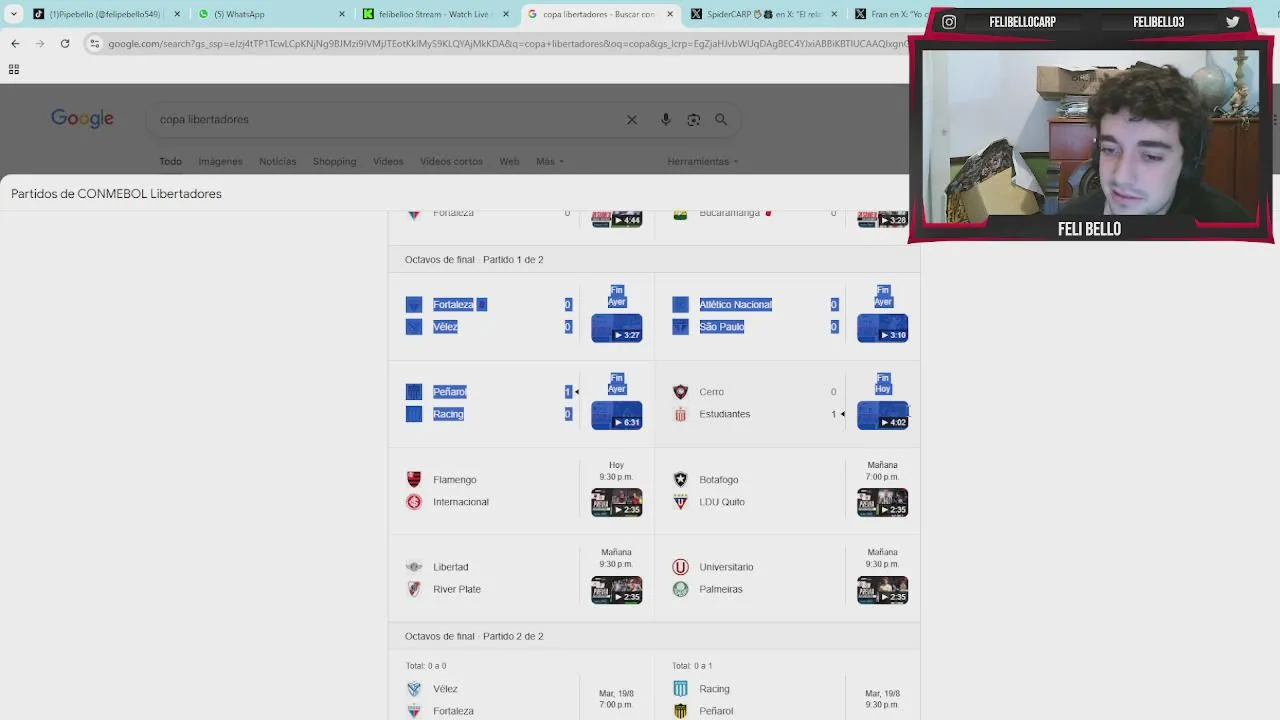
Task: Open the Flamengo team name
Action: point(454,479)
